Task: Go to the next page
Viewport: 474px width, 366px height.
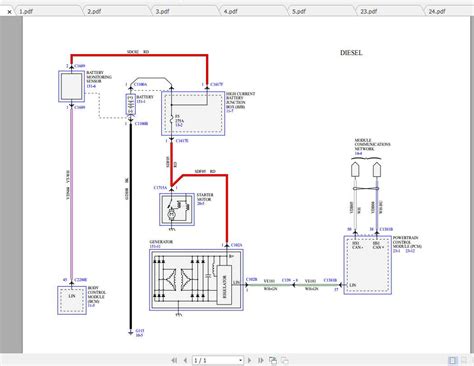Action: (x=249, y=360)
